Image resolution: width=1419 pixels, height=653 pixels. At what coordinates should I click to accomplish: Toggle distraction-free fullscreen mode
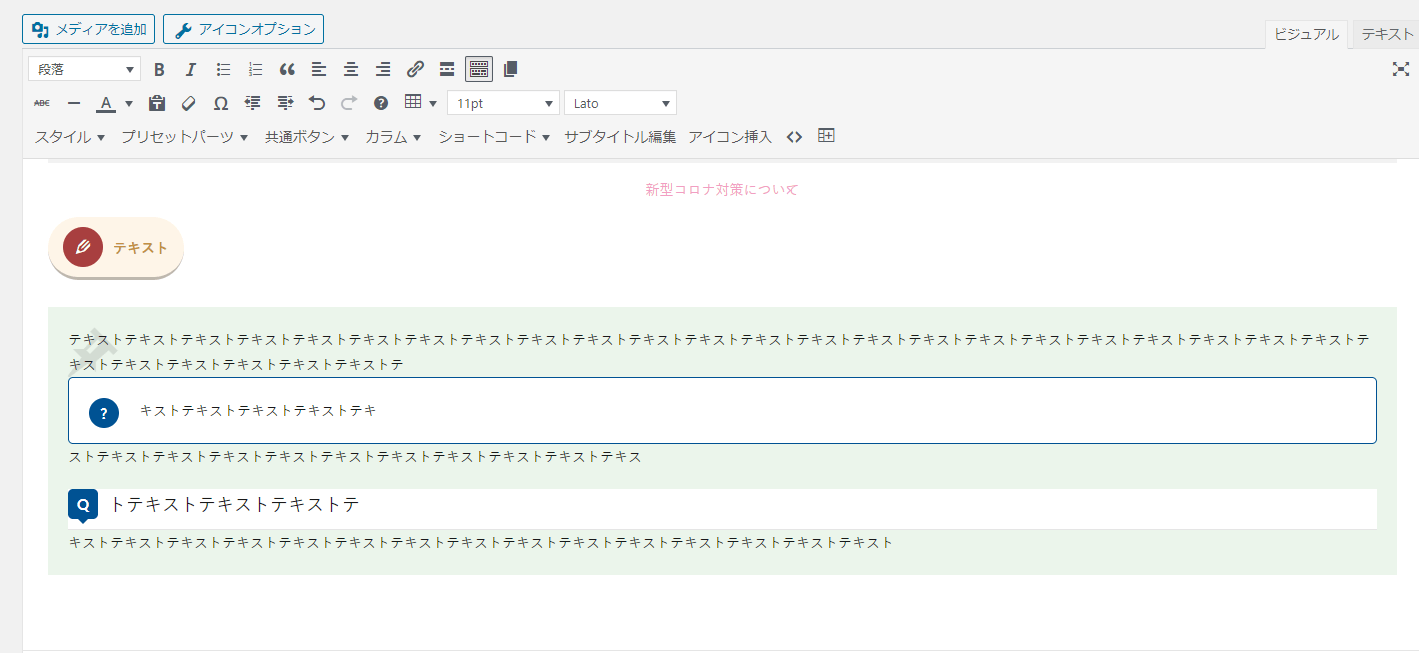coord(1400,69)
